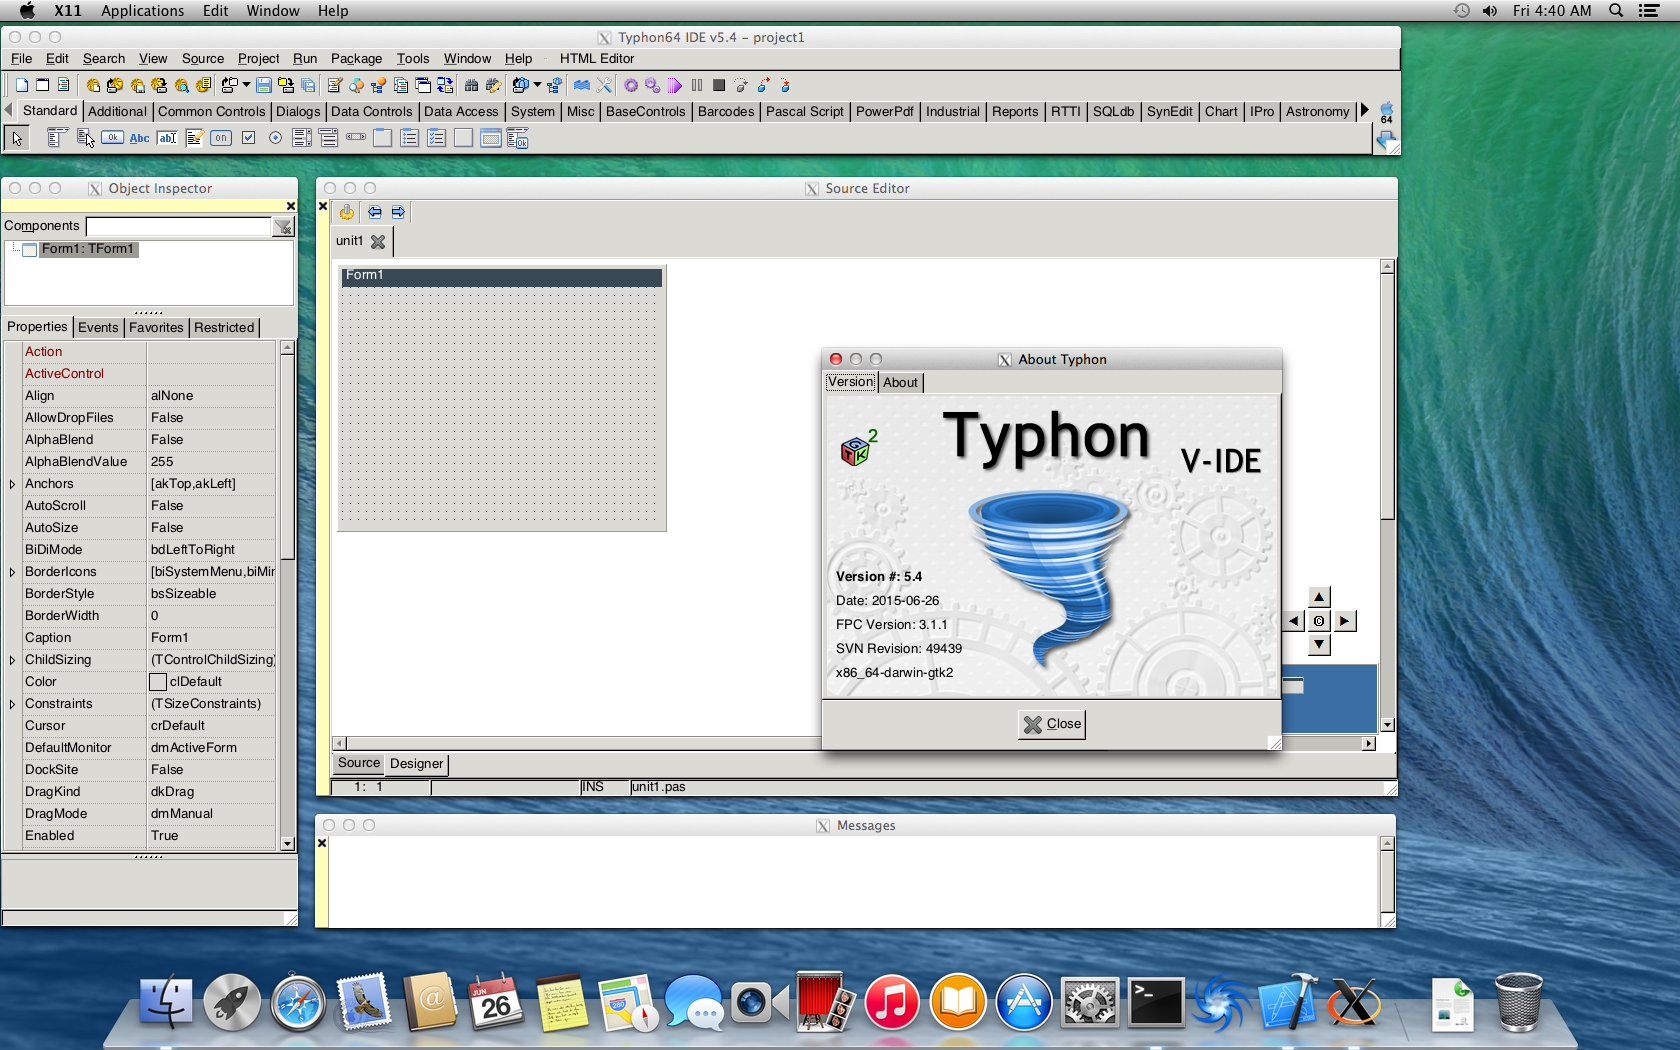Pick the TActionList component icon
Image resolution: width=1680 pixels, height=1050 pixels.
click(517, 138)
